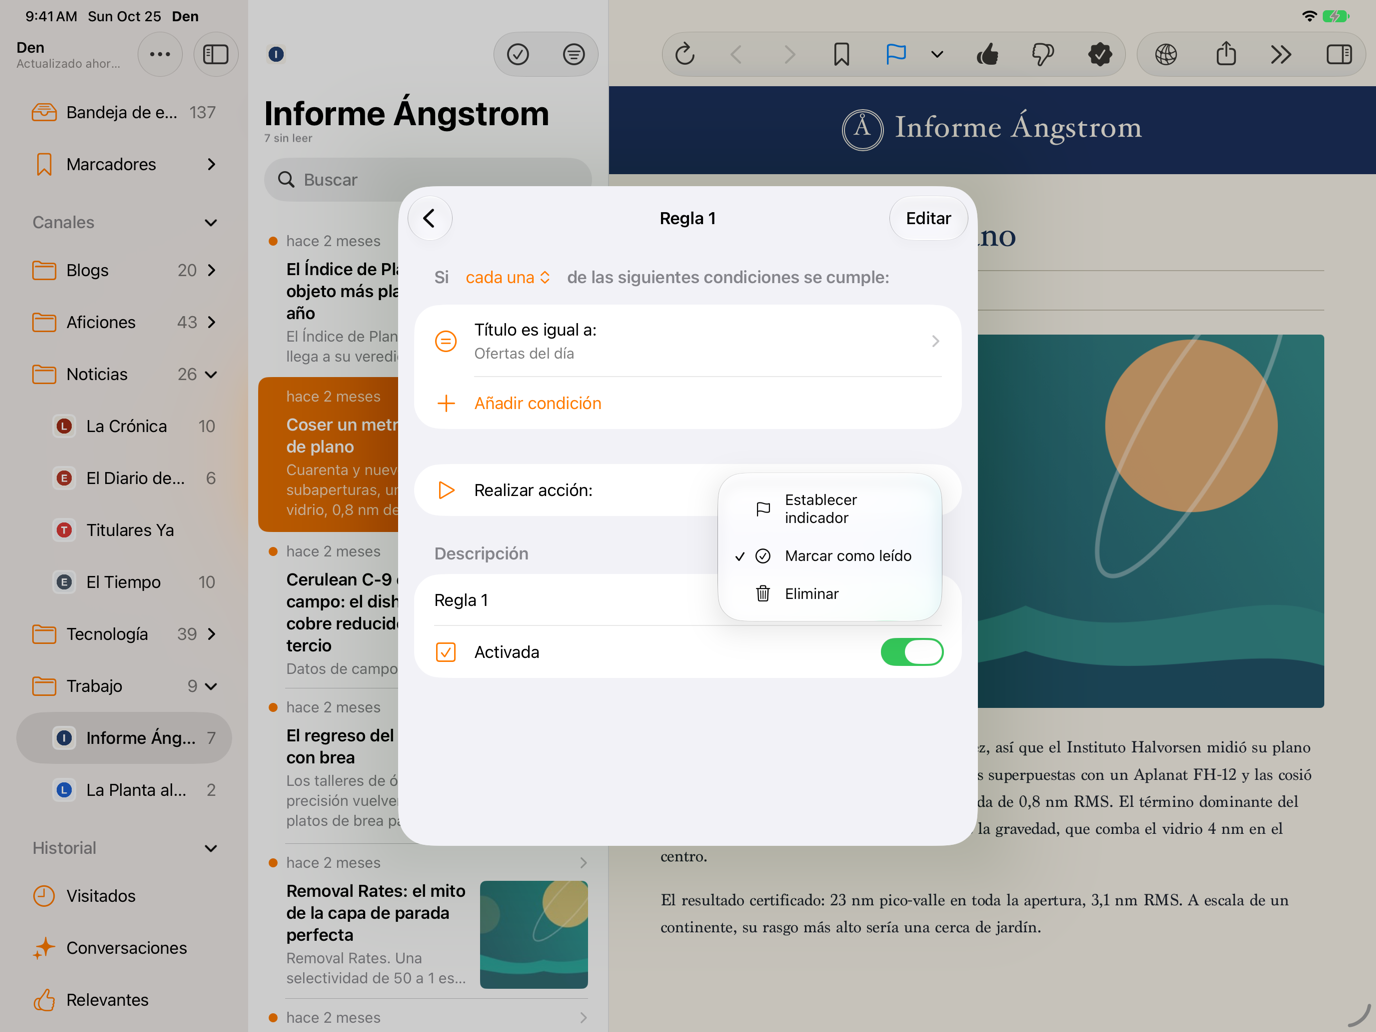Image resolution: width=1376 pixels, height=1032 pixels.
Task: Toggle the right side panel icon
Action: pyautogui.click(x=1339, y=54)
